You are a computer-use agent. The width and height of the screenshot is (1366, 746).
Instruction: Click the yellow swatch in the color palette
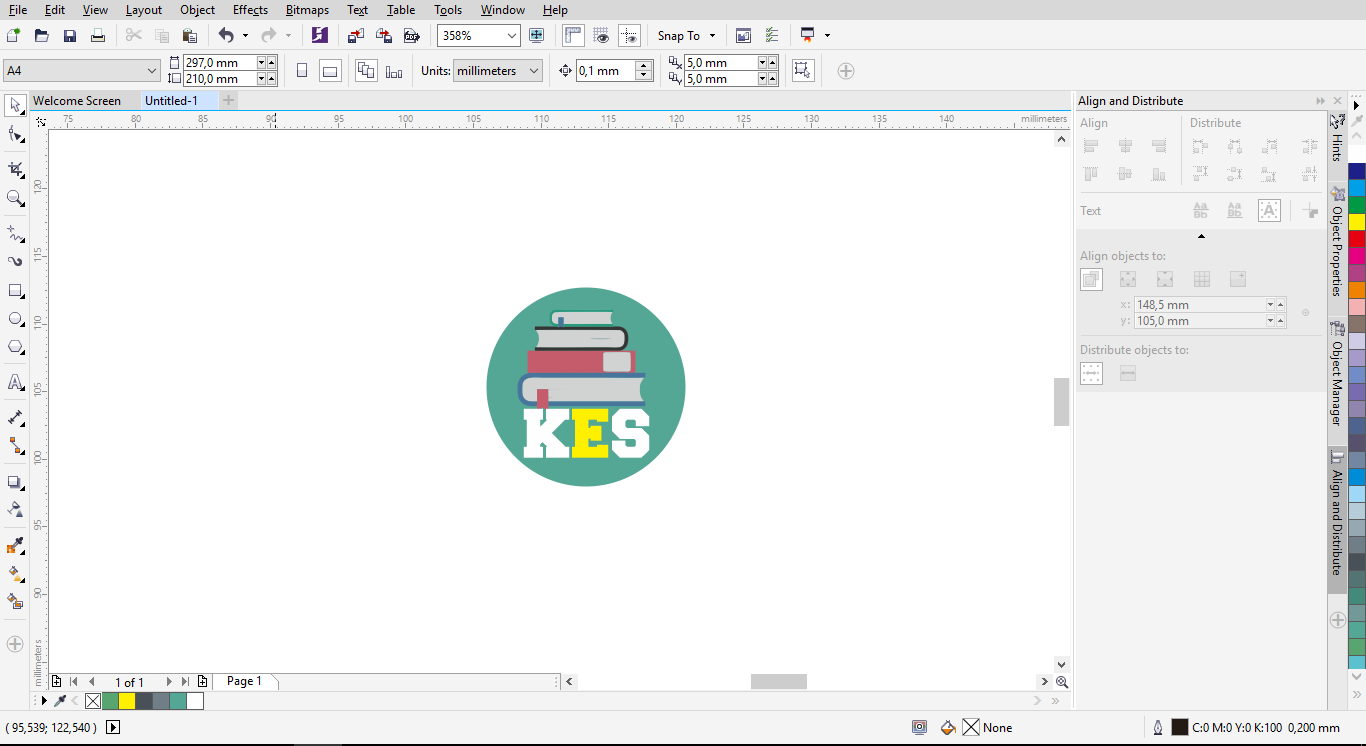tap(1357, 222)
